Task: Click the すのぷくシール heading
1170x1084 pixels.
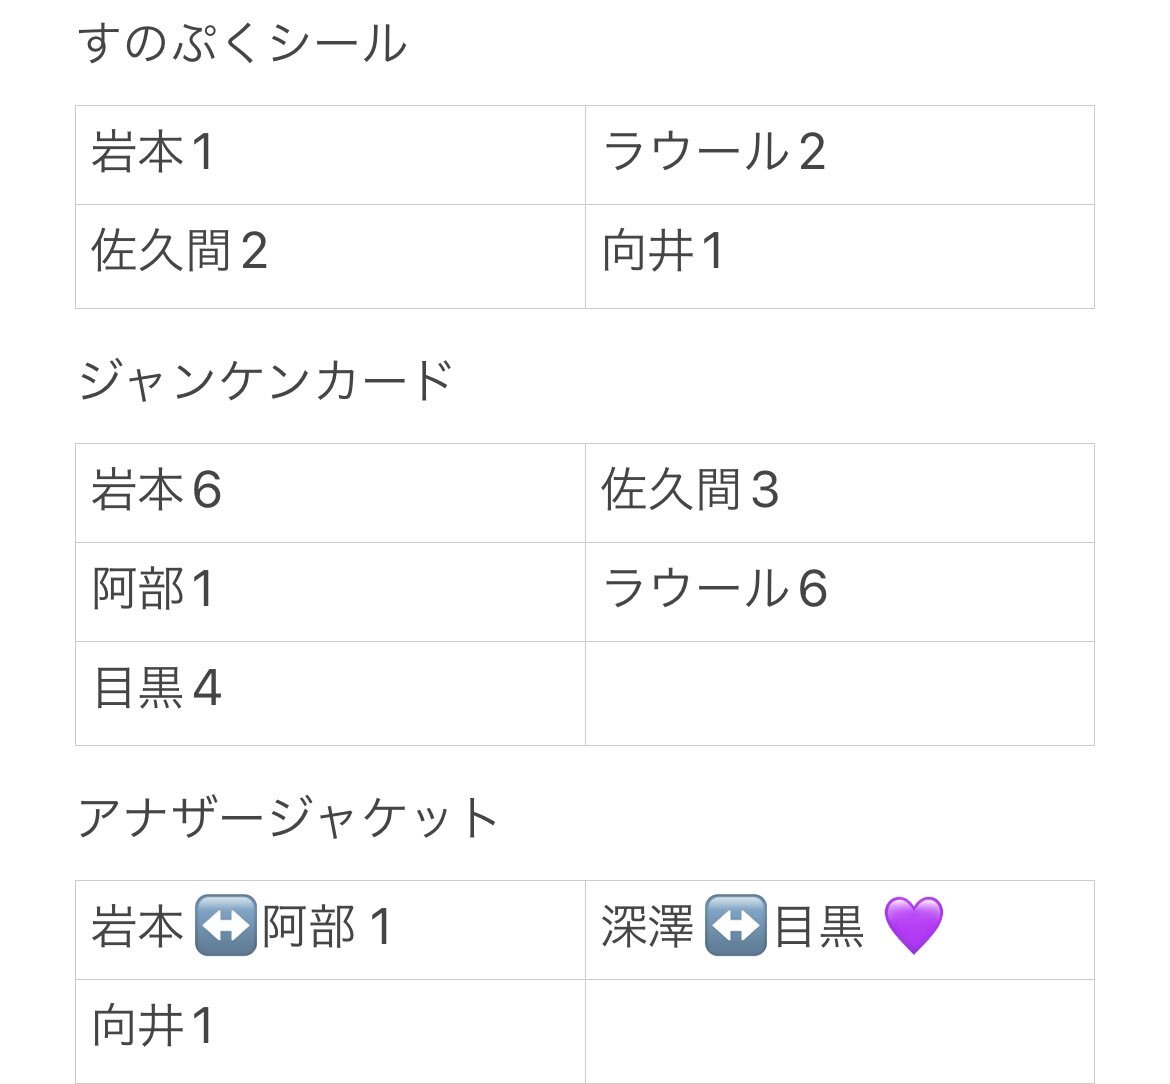Action: pos(243,43)
